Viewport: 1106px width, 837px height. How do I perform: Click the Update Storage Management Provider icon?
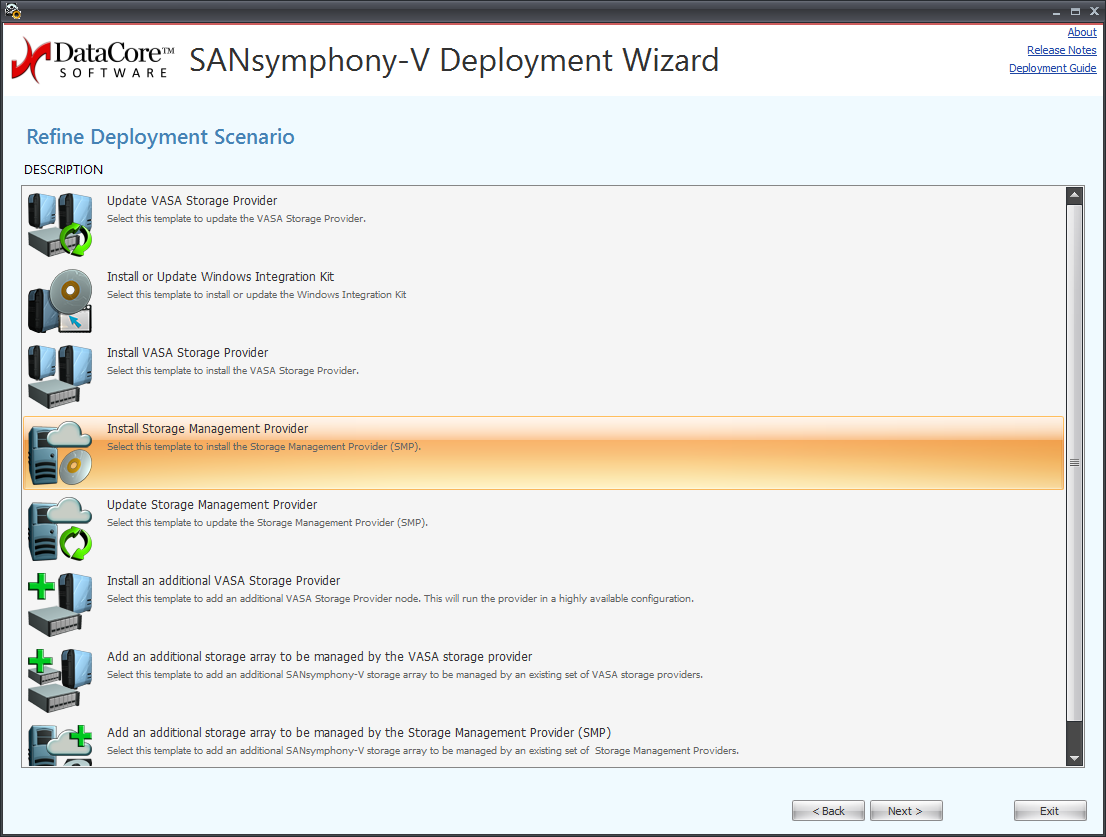60,529
